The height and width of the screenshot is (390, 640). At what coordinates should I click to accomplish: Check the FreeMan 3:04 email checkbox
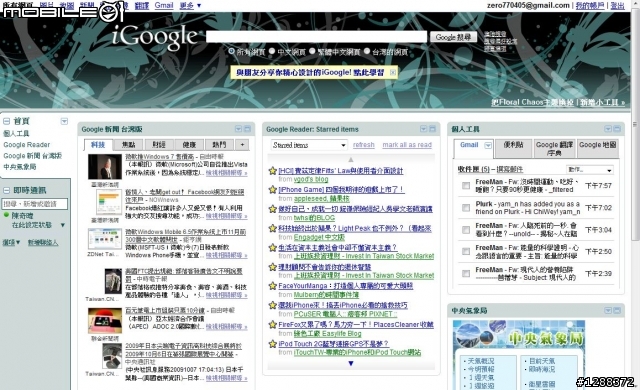click(x=466, y=230)
